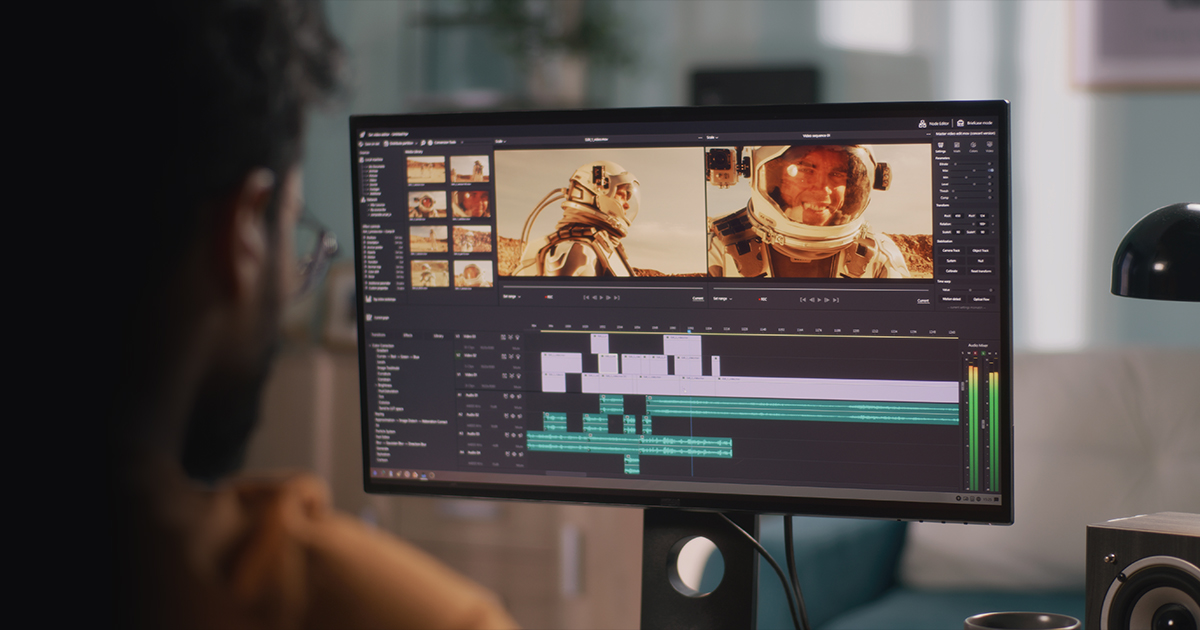Viewport: 1200px width, 630px height.
Task: Open the Scale dropdown above the left viewer
Action: (500, 140)
